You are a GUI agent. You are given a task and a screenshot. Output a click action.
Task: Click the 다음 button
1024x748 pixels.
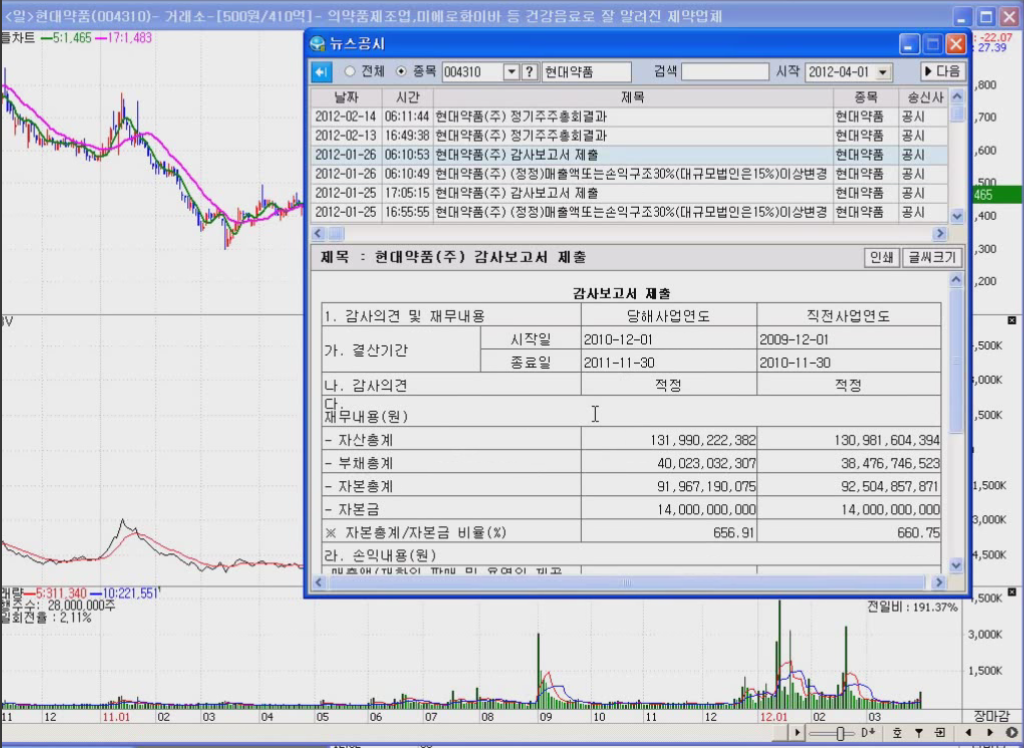click(x=942, y=71)
